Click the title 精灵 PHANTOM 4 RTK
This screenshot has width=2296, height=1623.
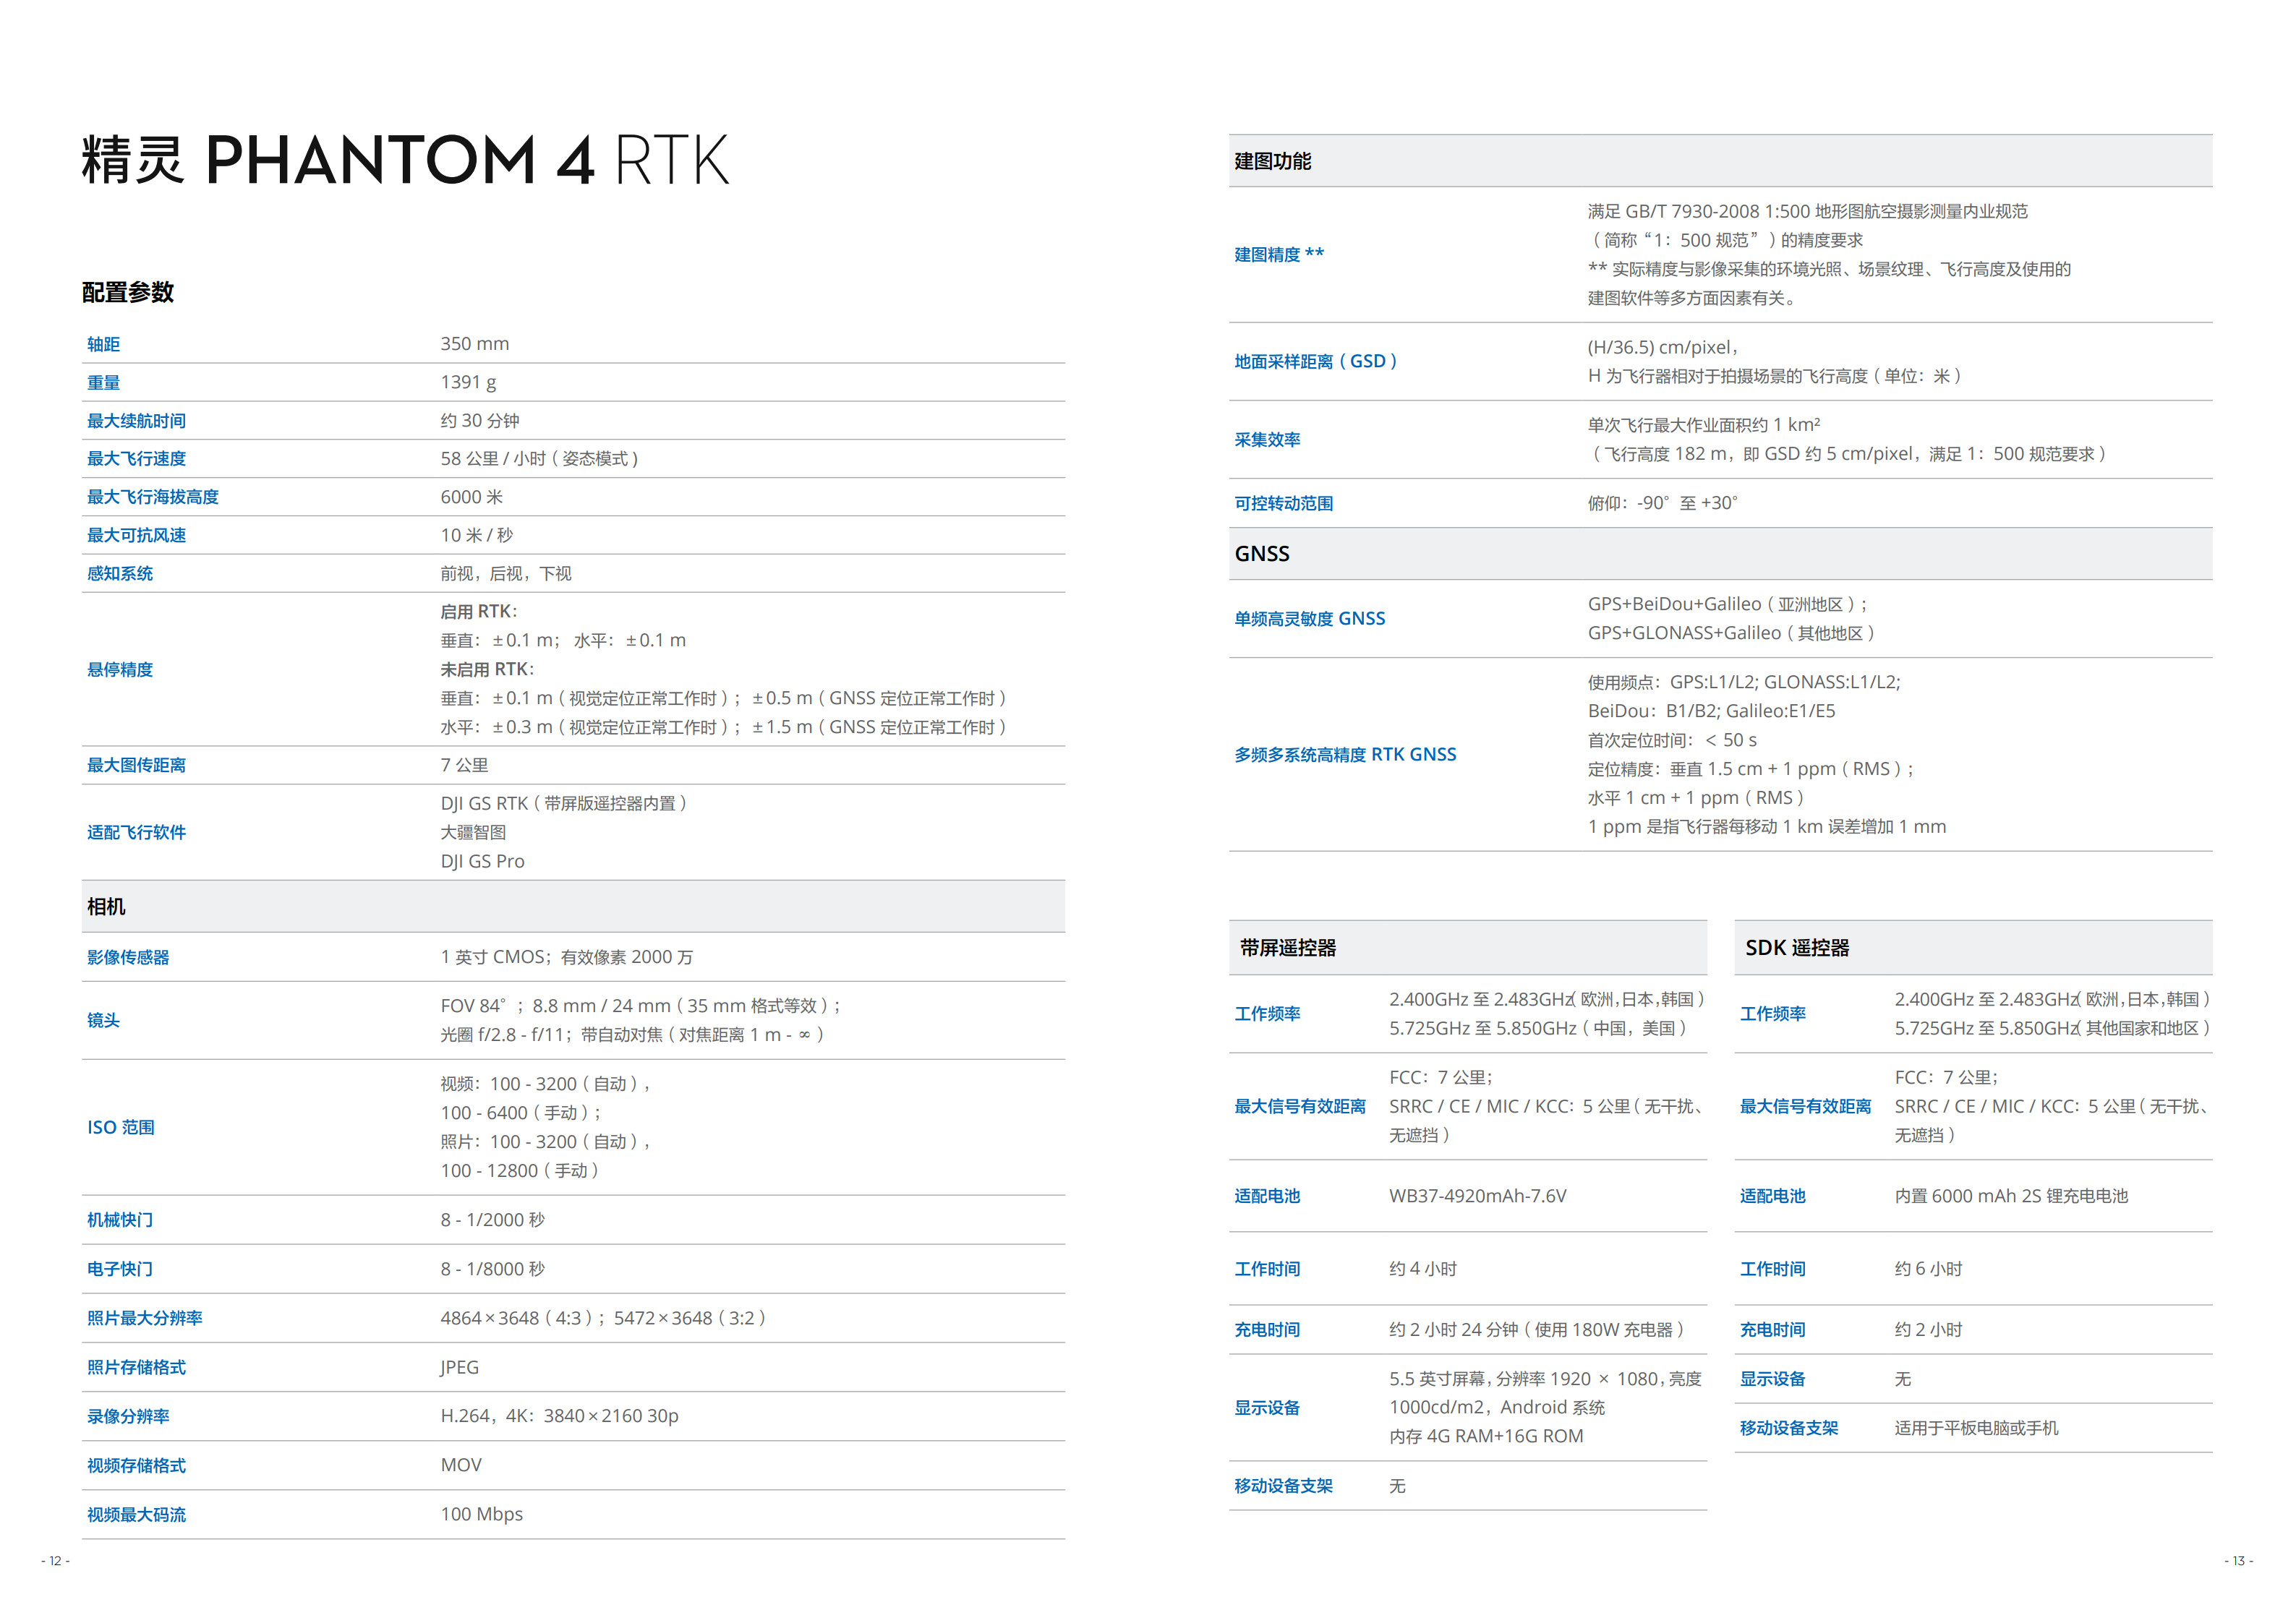[x=405, y=160]
